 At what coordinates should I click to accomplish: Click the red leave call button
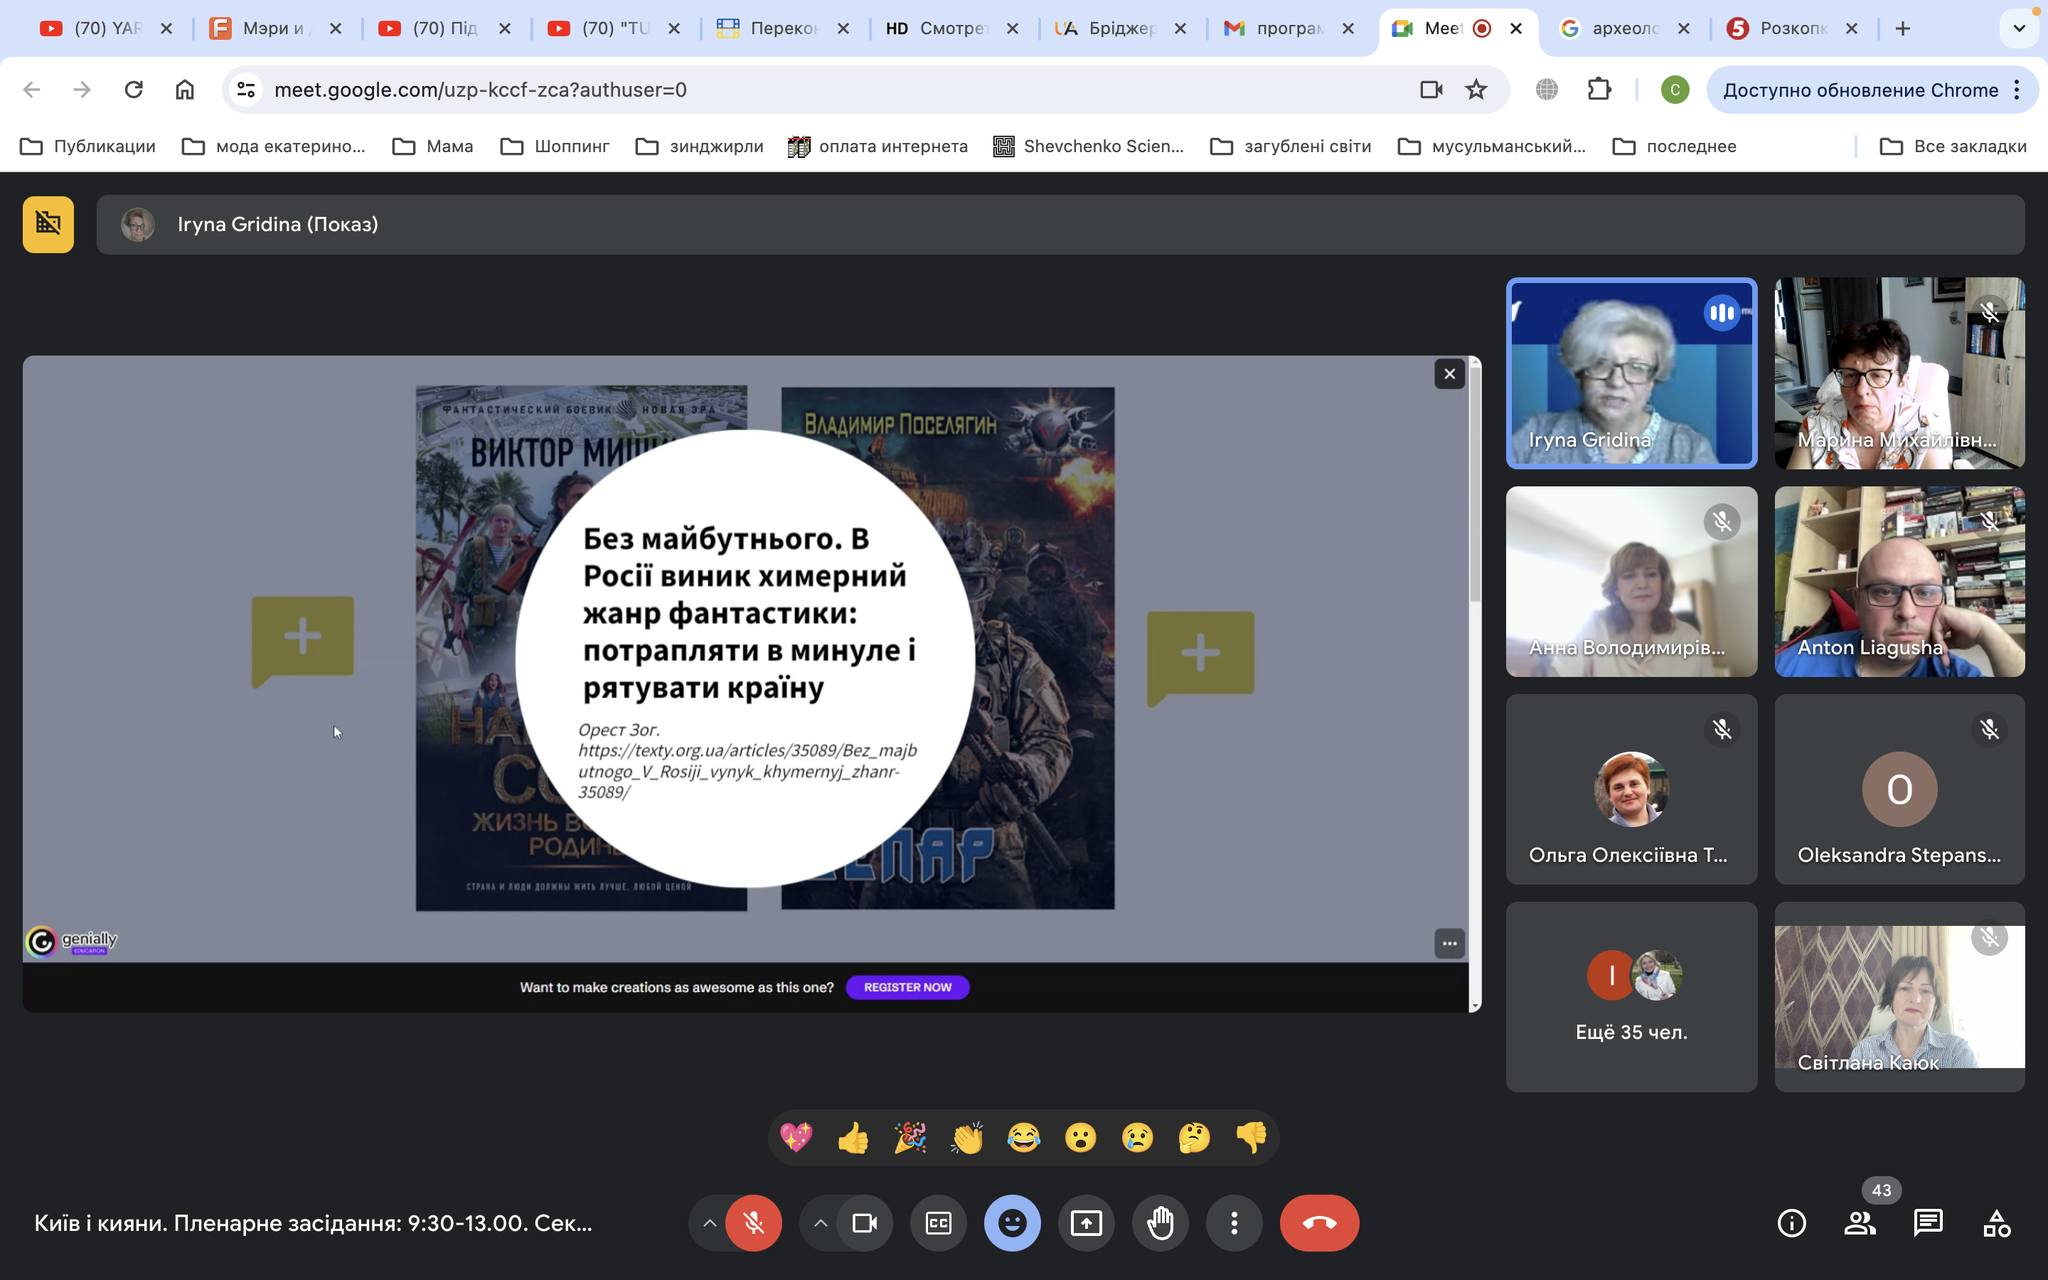point(1319,1223)
